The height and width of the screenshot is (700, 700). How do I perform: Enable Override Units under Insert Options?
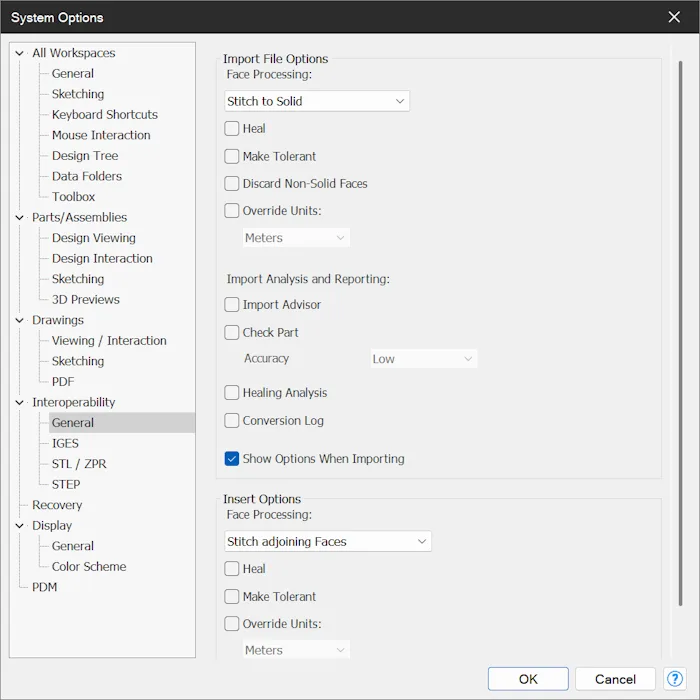point(231,623)
